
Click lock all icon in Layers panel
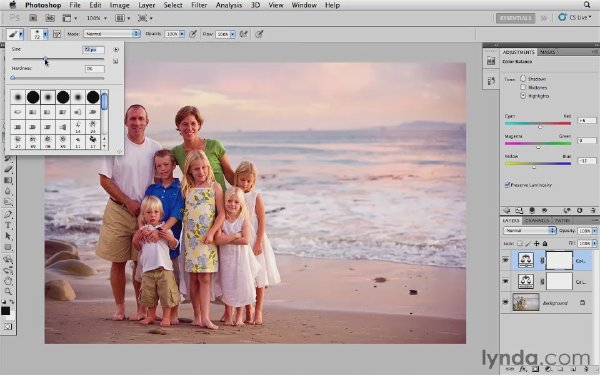[x=545, y=243]
